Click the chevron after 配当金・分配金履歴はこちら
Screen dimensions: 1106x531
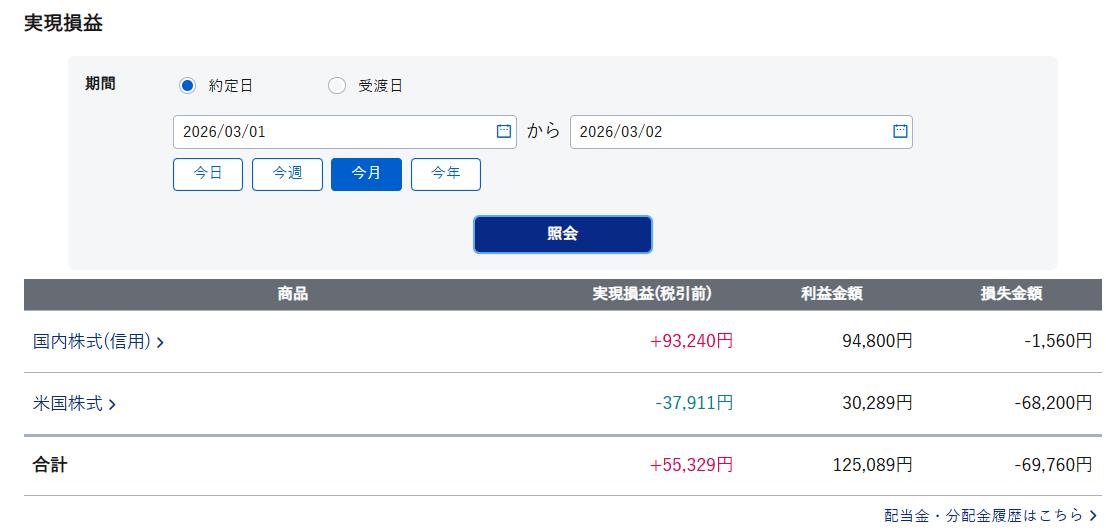[x=1092, y=516]
